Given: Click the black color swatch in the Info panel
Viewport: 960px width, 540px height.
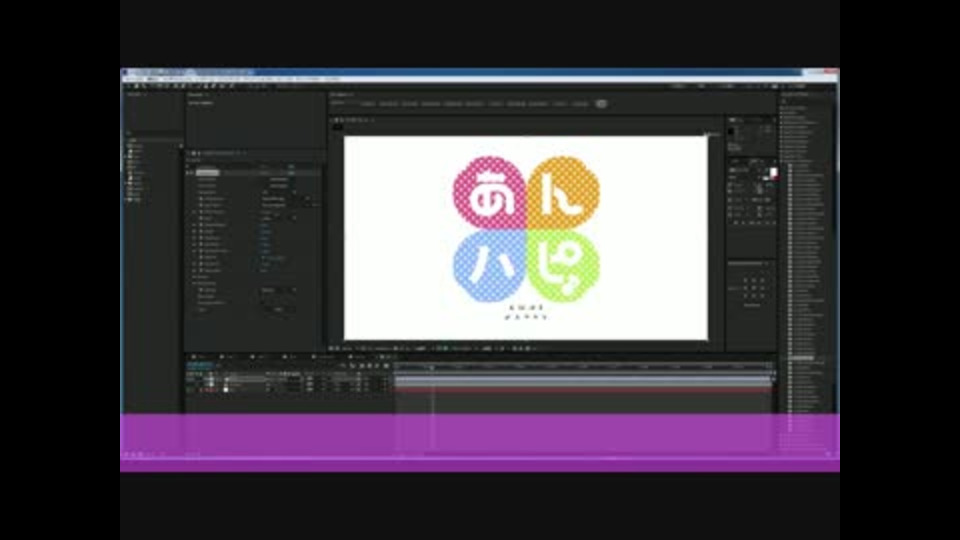Looking at the screenshot, I should (731, 131).
